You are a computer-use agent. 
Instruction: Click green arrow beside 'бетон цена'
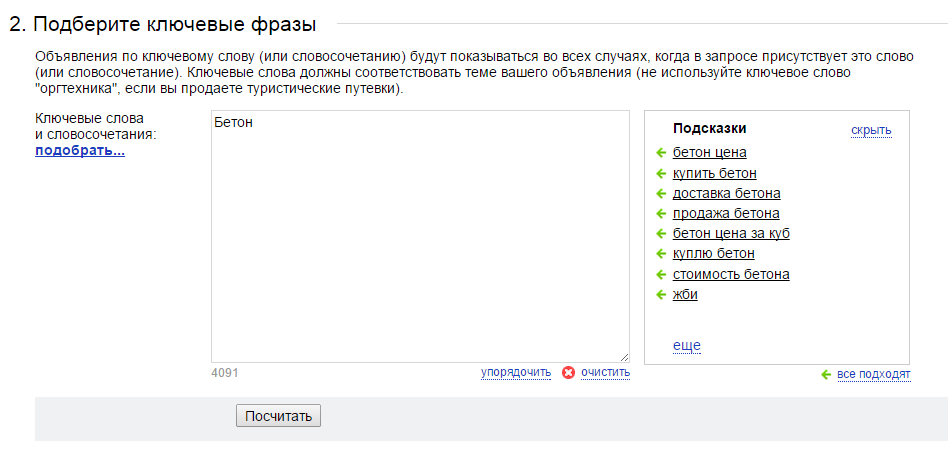coord(661,152)
